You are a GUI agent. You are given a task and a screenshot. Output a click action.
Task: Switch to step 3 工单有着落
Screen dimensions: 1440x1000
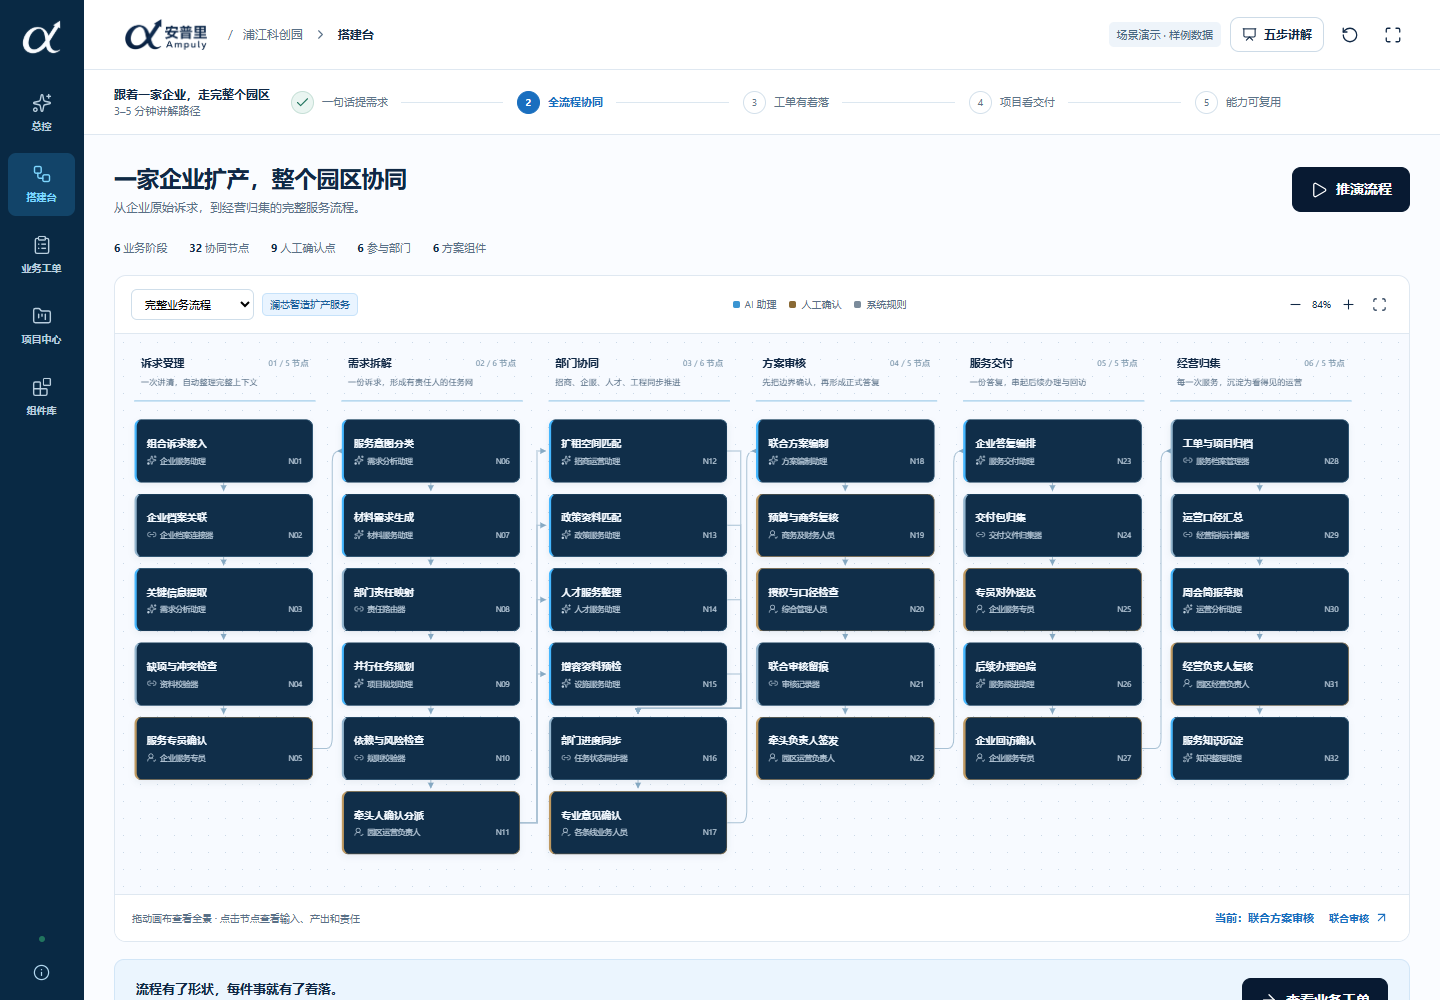point(786,102)
